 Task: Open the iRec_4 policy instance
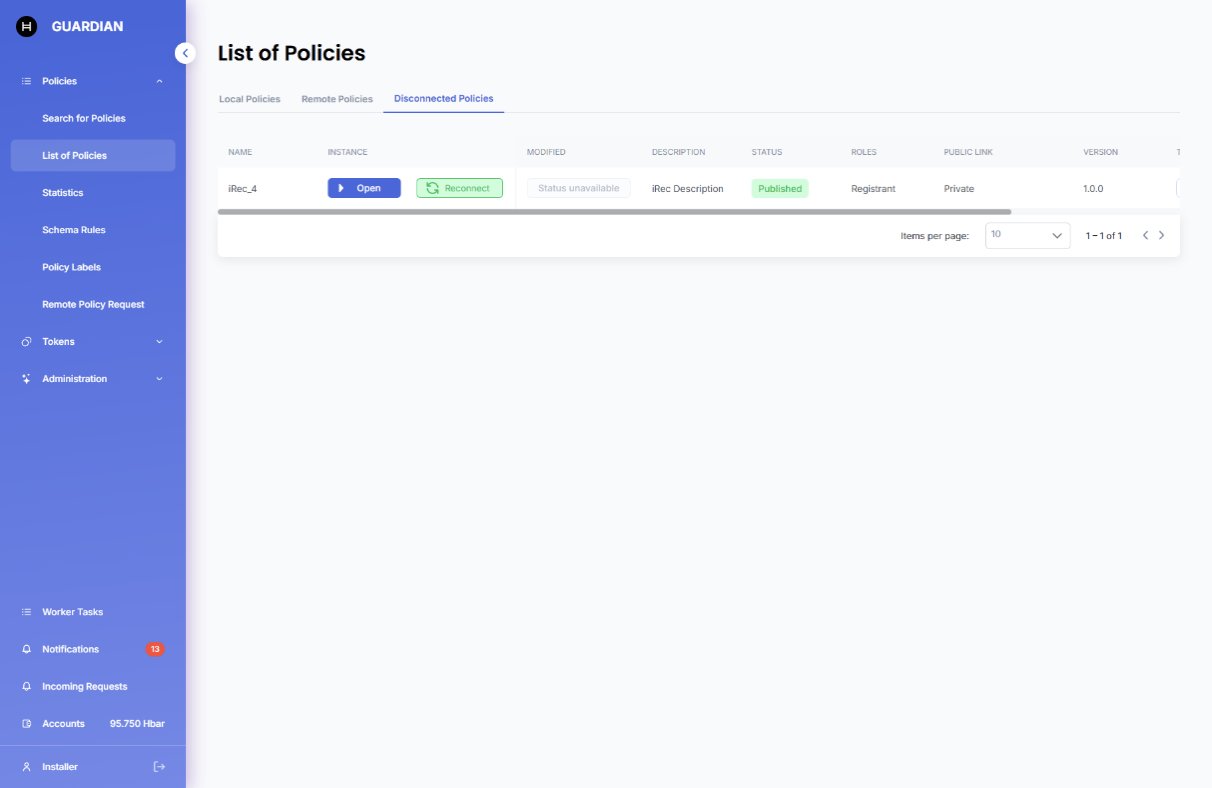click(364, 188)
